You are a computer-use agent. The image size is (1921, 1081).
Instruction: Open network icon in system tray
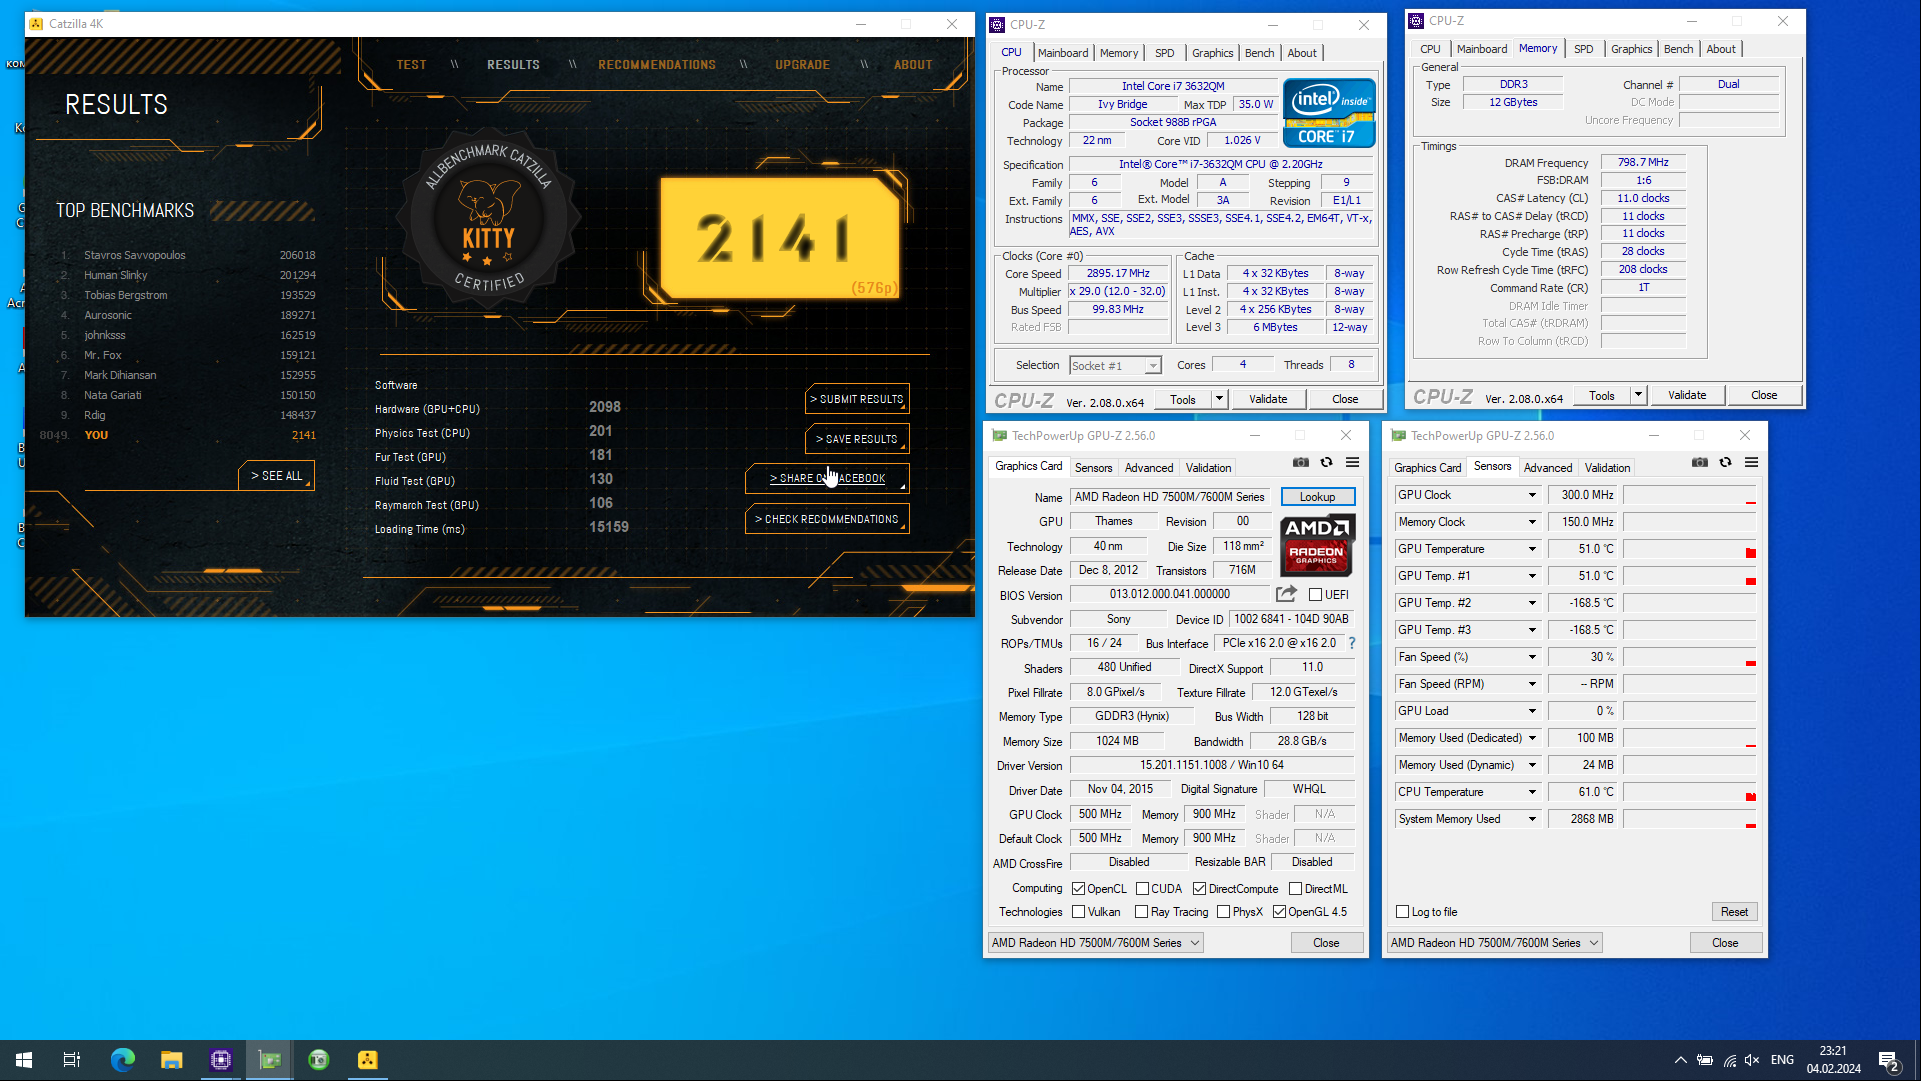click(1729, 1060)
